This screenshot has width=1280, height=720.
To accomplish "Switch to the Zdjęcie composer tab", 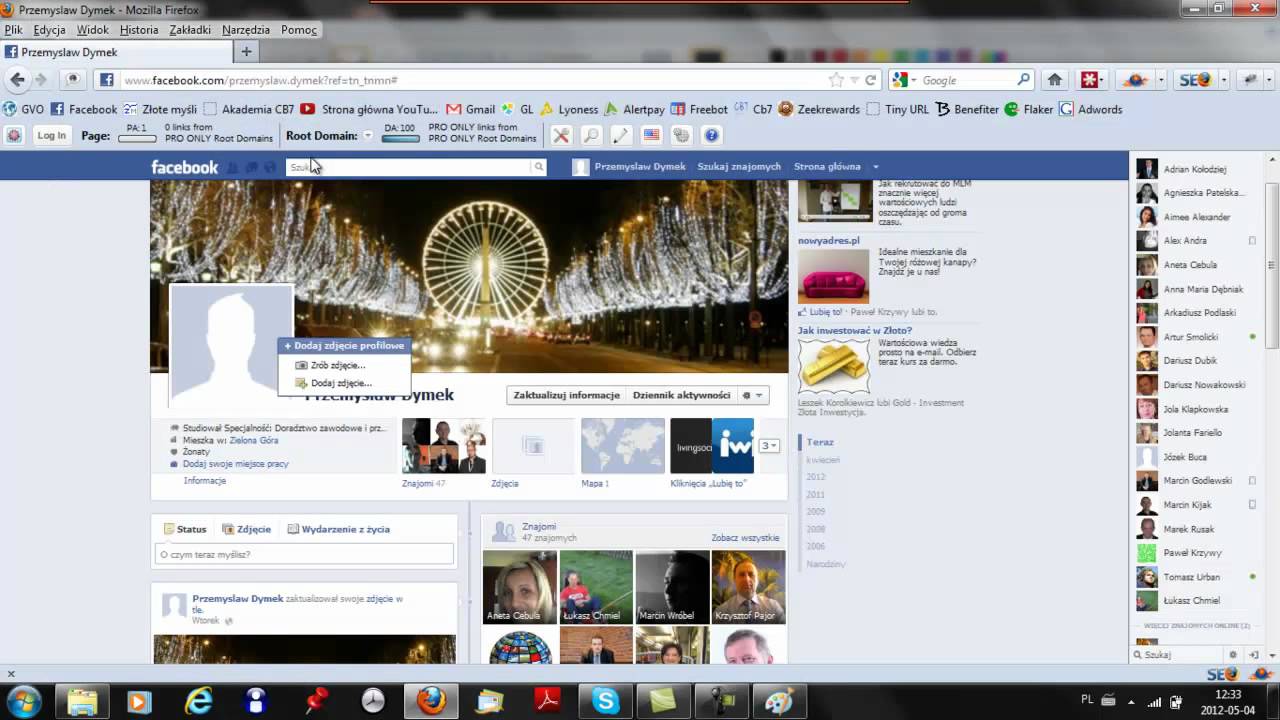I will [246, 529].
